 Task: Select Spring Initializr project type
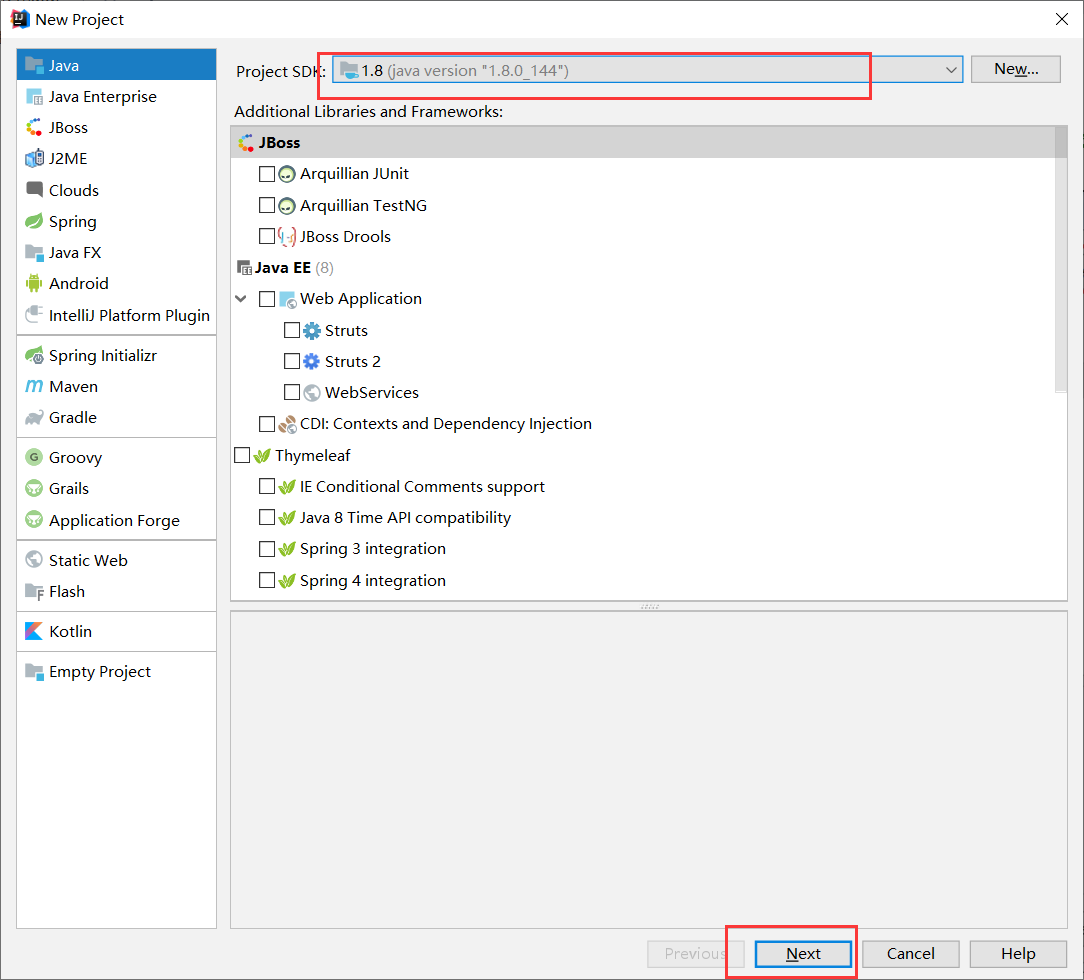[116, 355]
